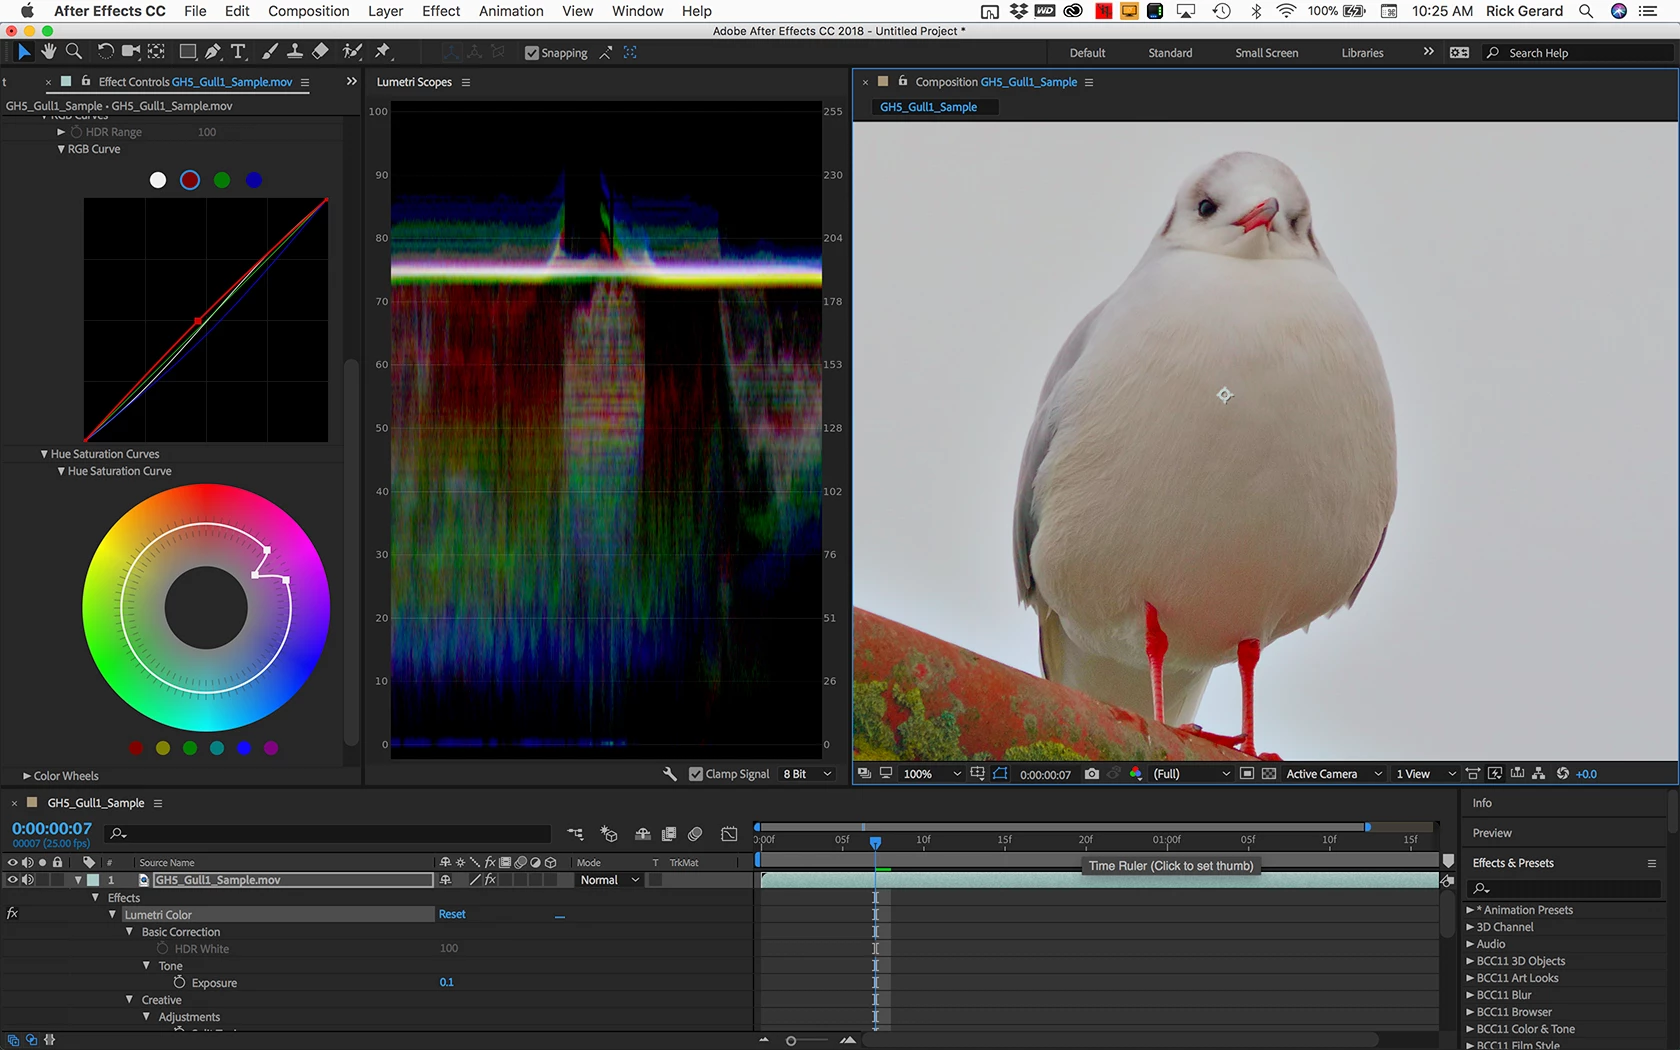Select the Pen tool

(213, 51)
